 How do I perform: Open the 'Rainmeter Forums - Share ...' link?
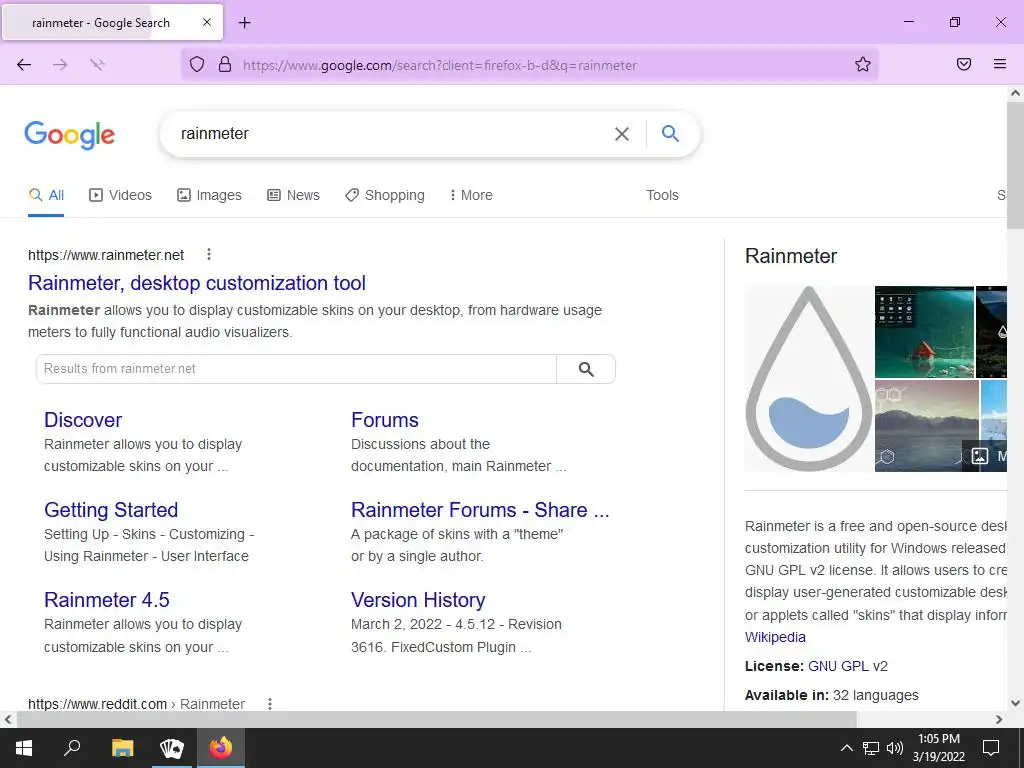click(480, 510)
